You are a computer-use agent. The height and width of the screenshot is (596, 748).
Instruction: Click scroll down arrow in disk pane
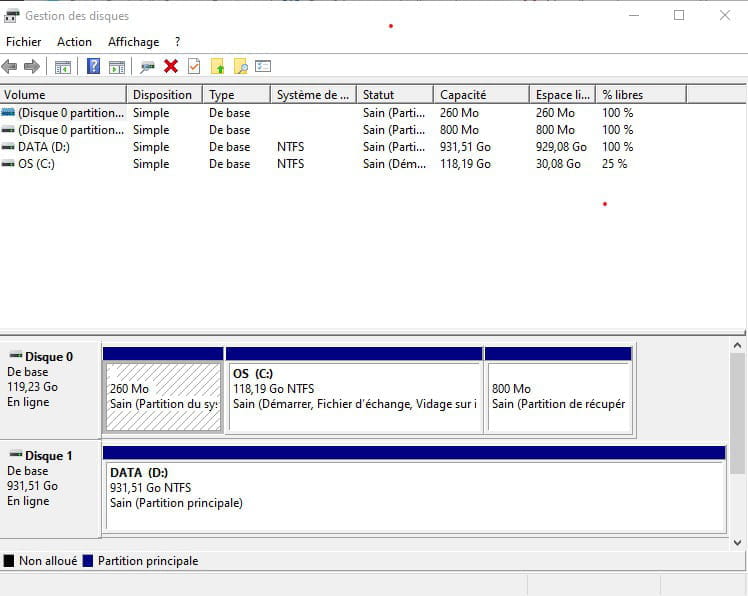point(738,543)
